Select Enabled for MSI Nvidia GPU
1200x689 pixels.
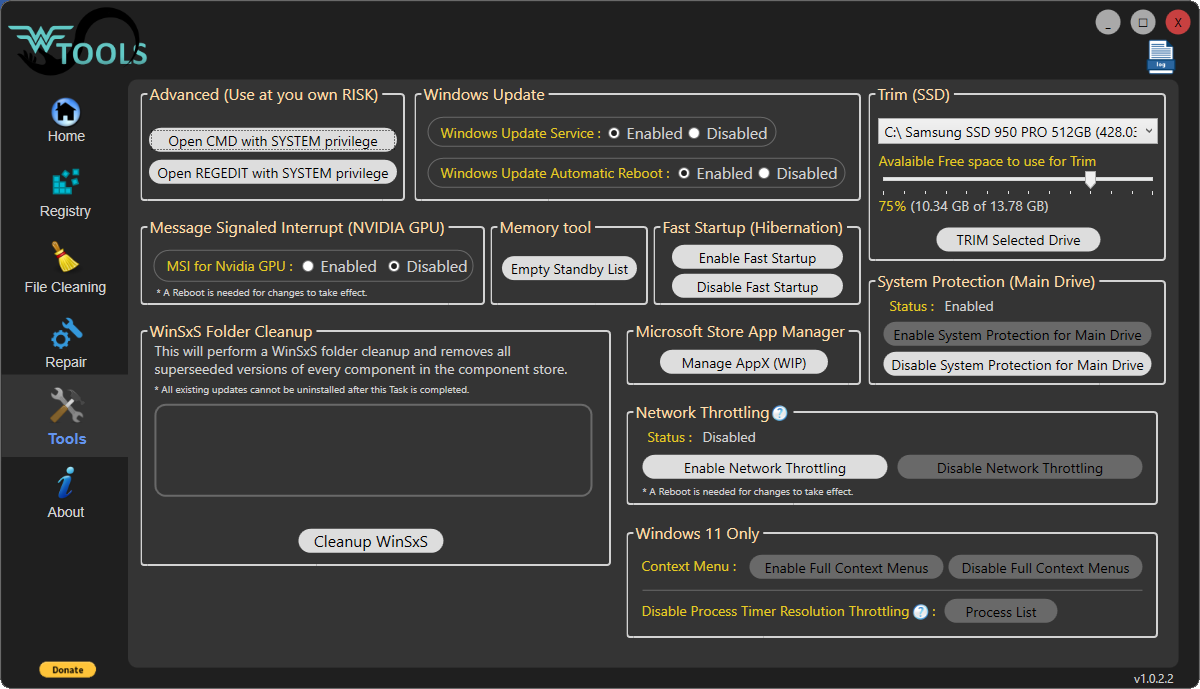[x=308, y=266]
